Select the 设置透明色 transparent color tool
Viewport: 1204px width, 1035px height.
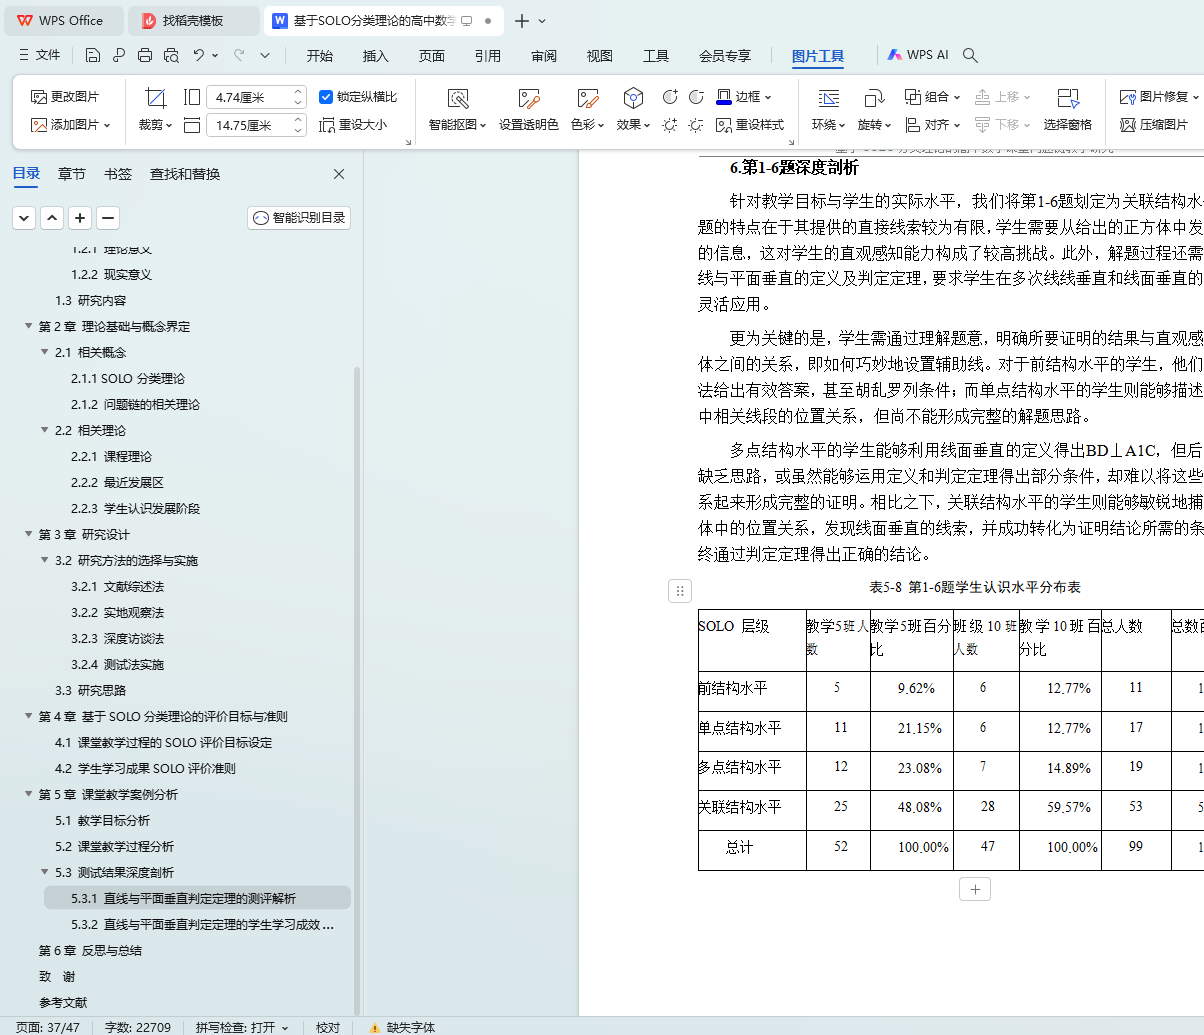(x=528, y=110)
